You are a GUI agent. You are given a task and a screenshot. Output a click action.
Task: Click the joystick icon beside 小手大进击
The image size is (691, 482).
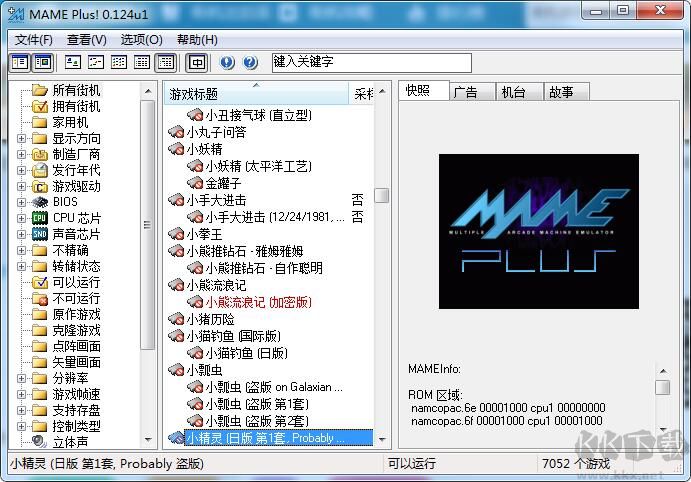pyautogui.click(x=176, y=200)
